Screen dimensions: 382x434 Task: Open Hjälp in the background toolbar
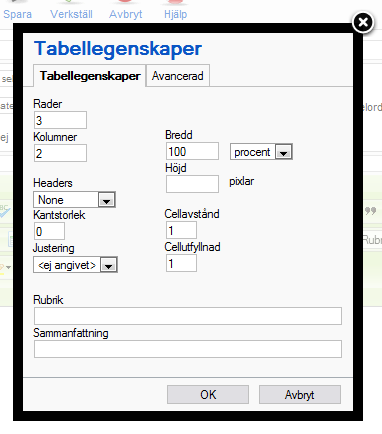point(176,14)
